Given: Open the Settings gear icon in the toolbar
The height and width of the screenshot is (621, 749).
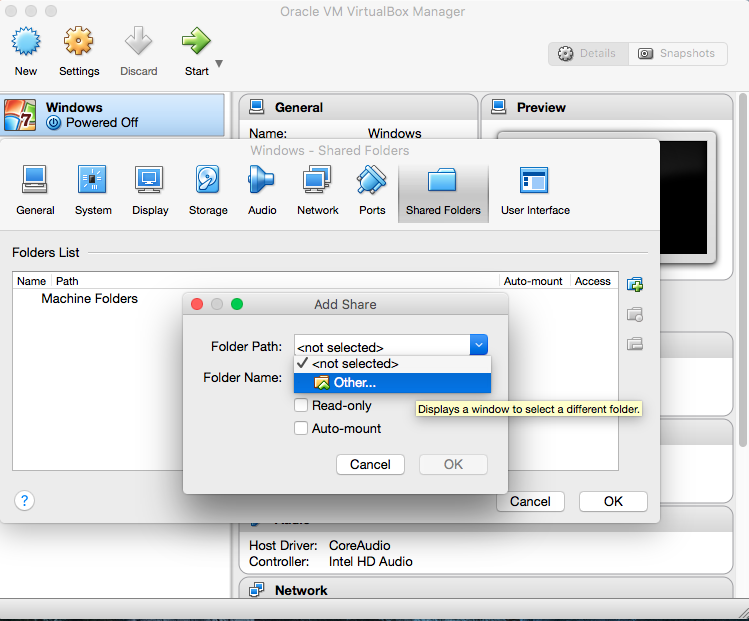Looking at the screenshot, I should (79, 42).
